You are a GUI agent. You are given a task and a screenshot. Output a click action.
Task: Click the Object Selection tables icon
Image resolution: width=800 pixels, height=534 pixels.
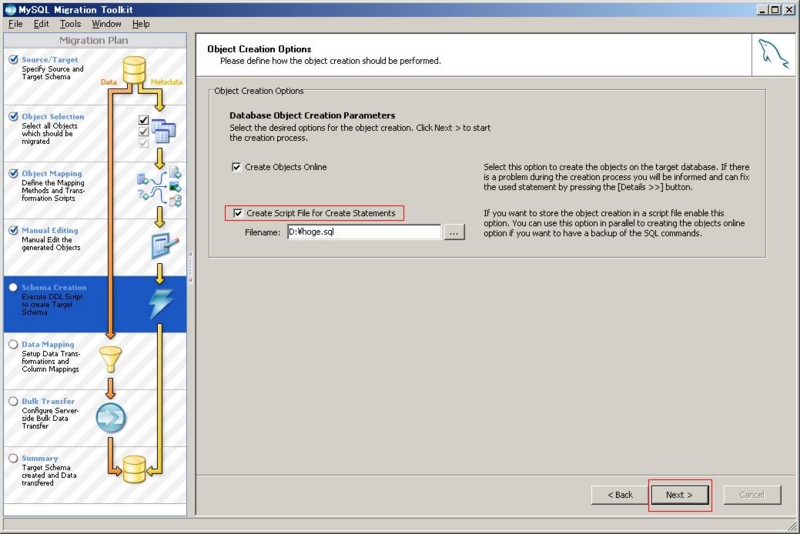163,131
